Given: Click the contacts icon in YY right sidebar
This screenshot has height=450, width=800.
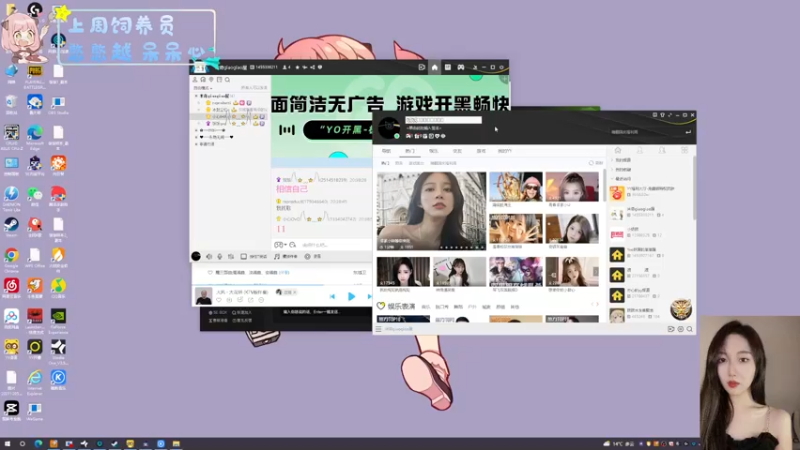Looking at the screenshot, I should [x=640, y=151].
